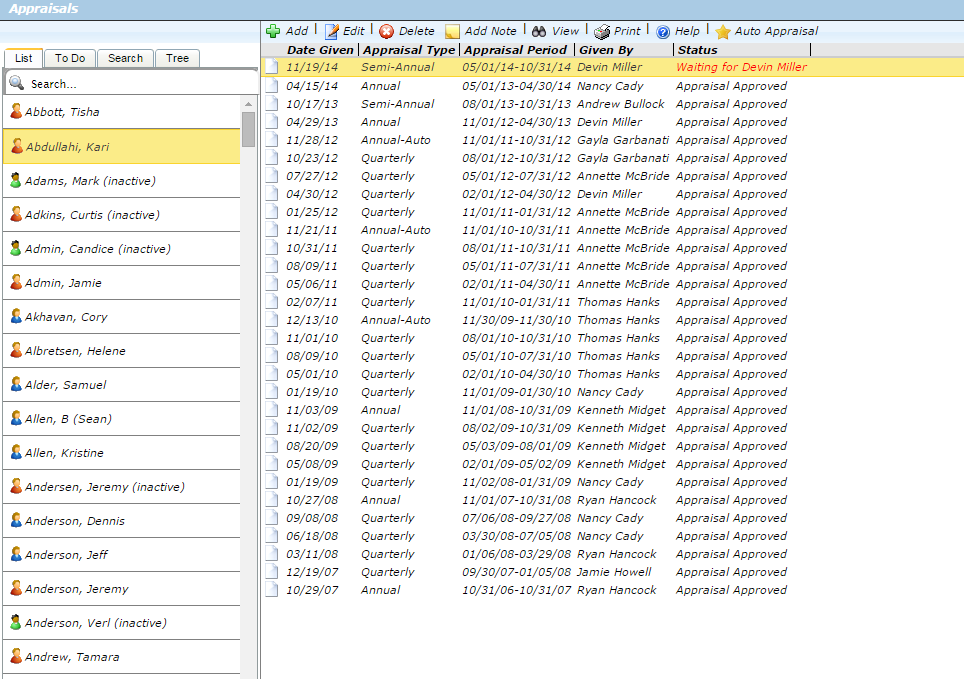Select the 11/28/12 Annual-Auto appraisal row
Viewport: 964px width, 679px height.
(x=530, y=140)
